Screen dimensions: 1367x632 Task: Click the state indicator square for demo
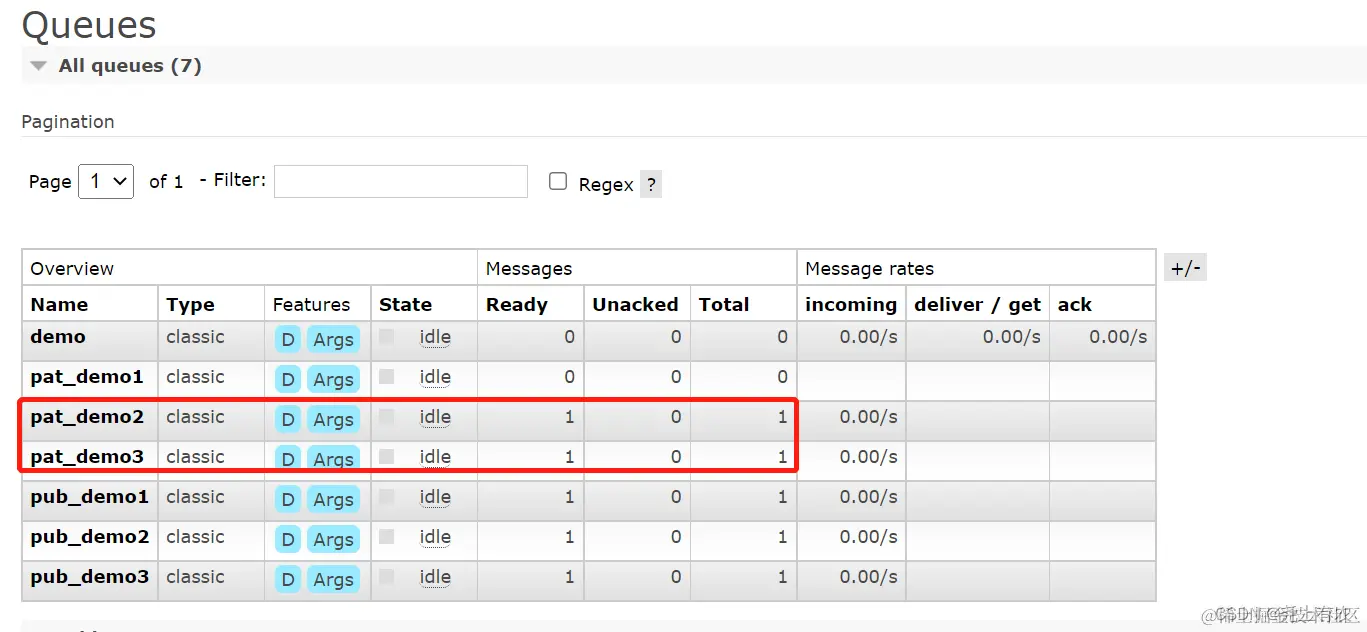pos(387,337)
